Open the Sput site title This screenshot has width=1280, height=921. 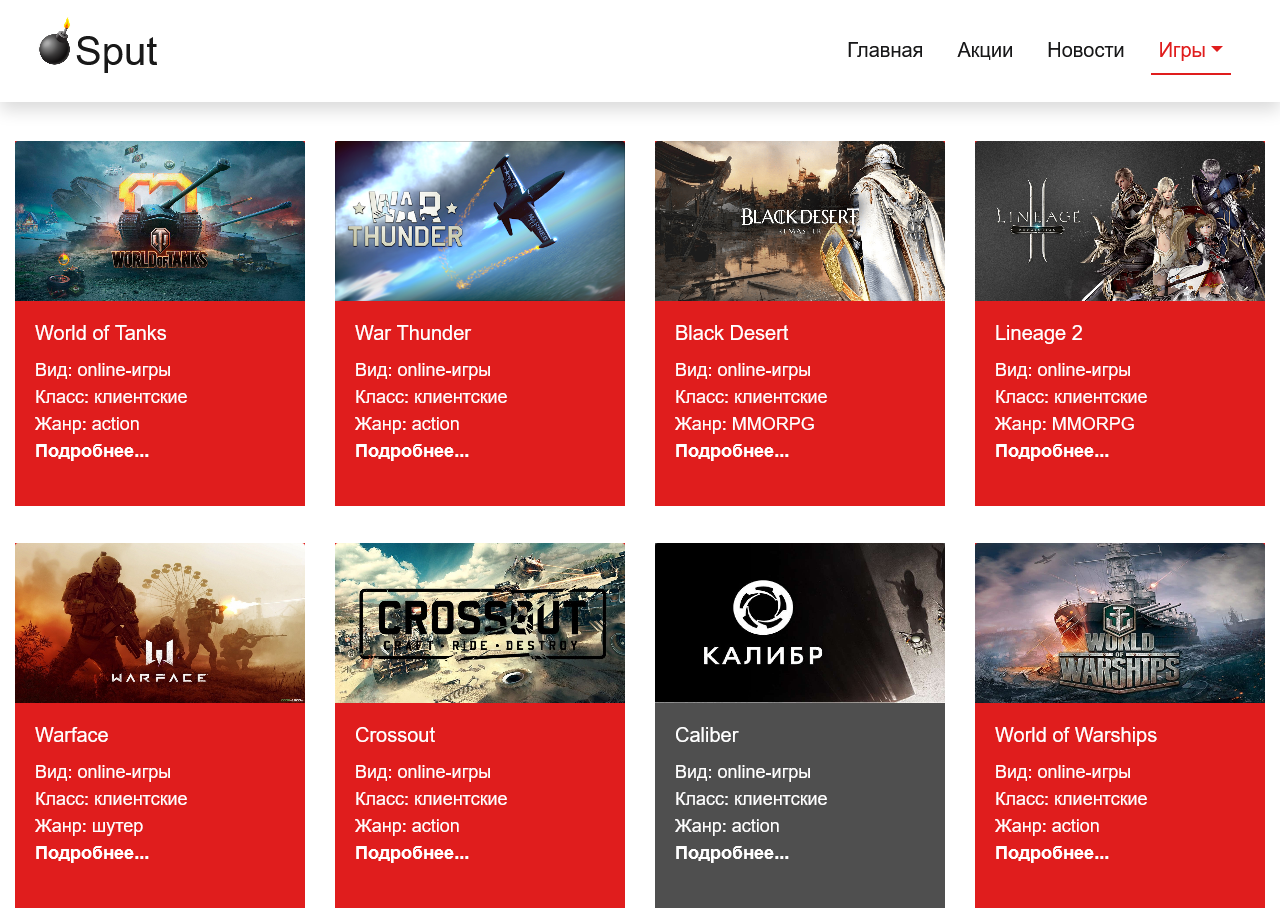(116, 51)
